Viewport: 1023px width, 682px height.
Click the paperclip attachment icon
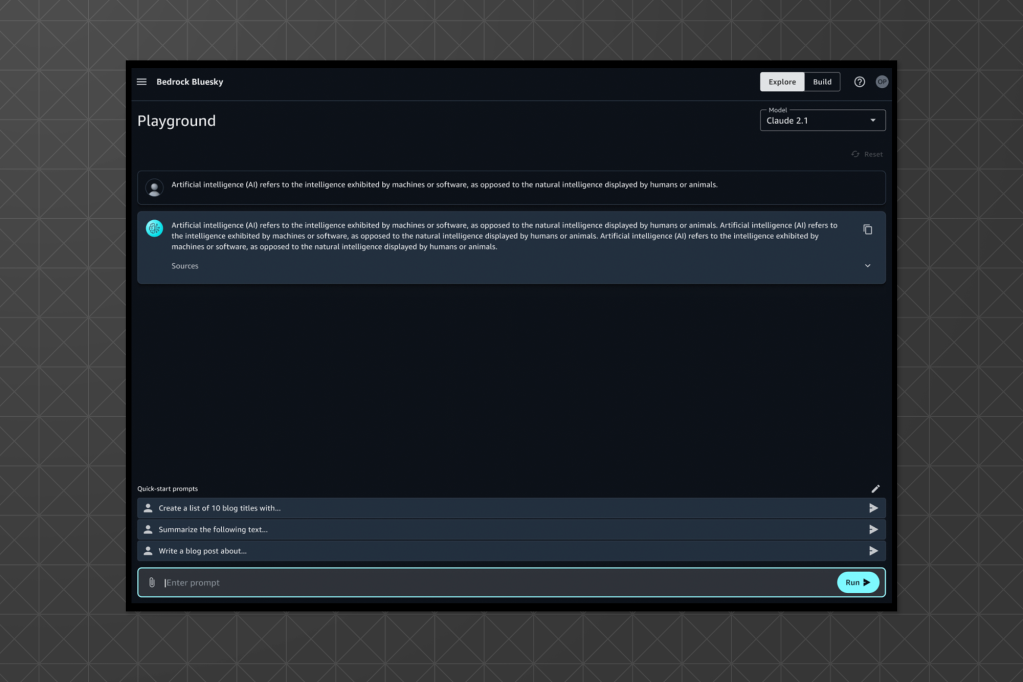pyautogui.click(x=152, y=582)
